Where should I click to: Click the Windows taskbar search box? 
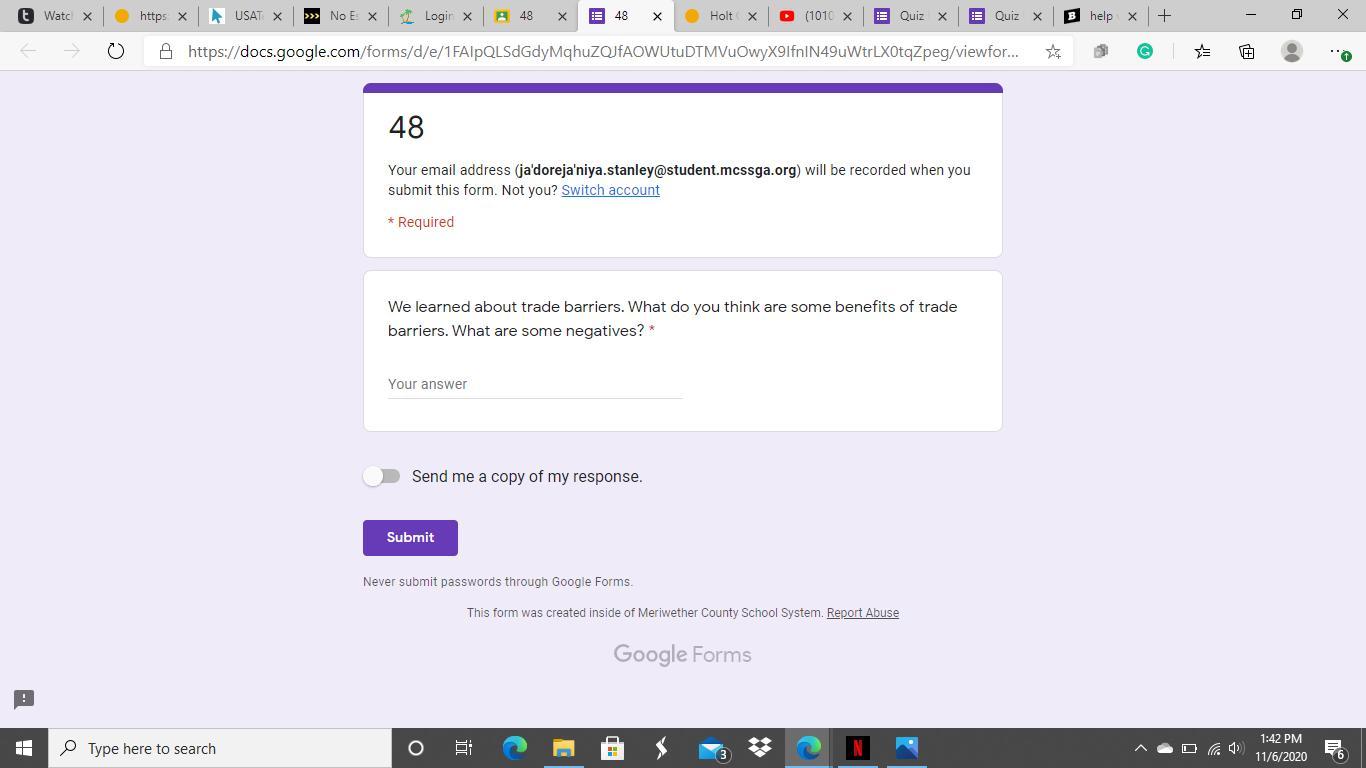click(x=220, y=748)
